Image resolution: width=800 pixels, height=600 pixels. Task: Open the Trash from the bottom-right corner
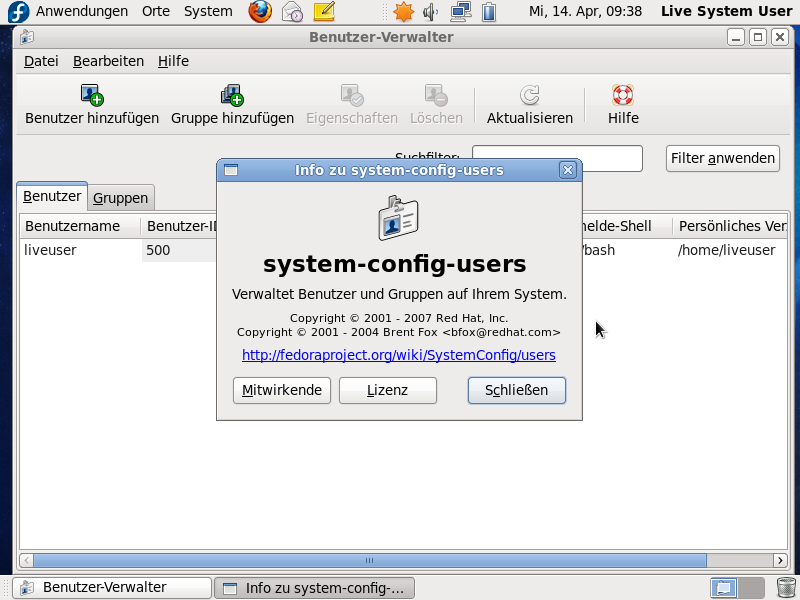point(785,587)
